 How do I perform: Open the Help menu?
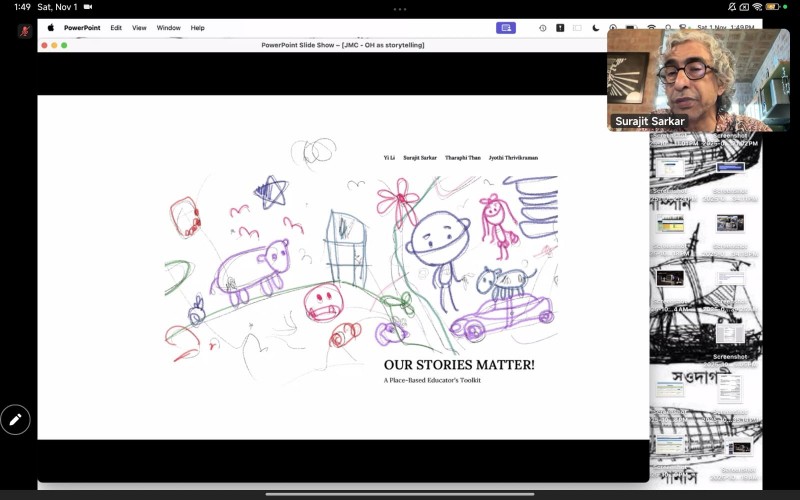197,28
